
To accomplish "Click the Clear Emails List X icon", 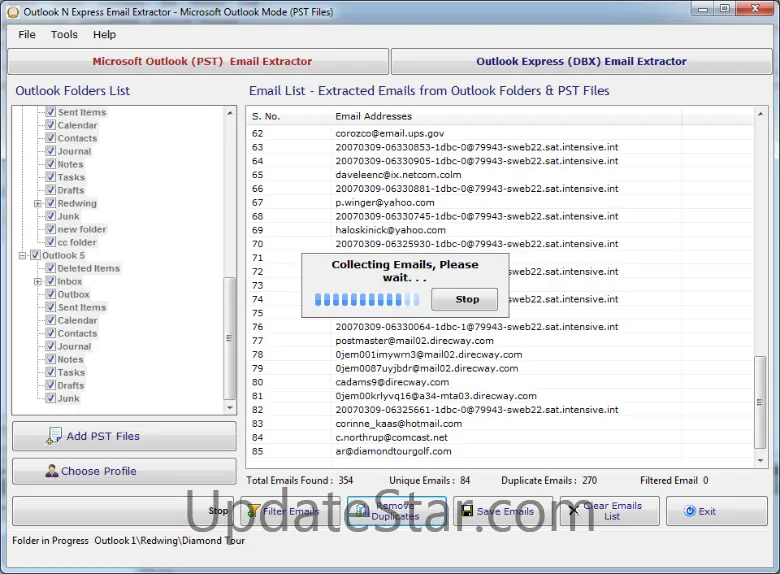I will (x=574, y=511).
